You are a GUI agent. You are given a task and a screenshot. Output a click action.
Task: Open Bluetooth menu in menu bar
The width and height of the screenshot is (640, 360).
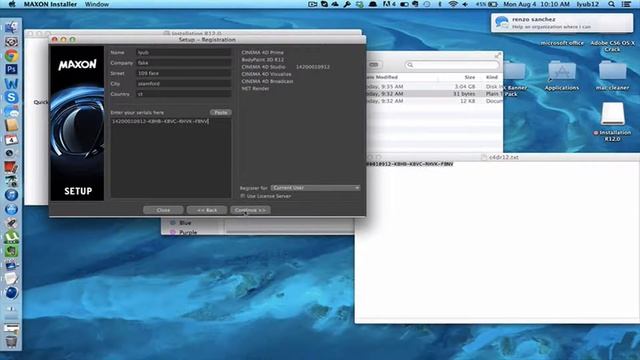(x=440, y=4)
